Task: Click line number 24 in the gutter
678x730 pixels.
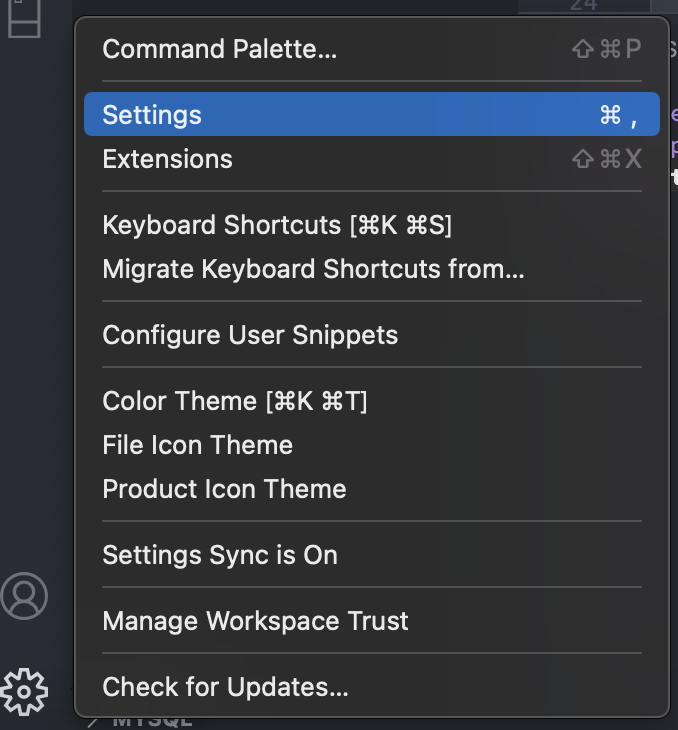Action: coord(583,6)
